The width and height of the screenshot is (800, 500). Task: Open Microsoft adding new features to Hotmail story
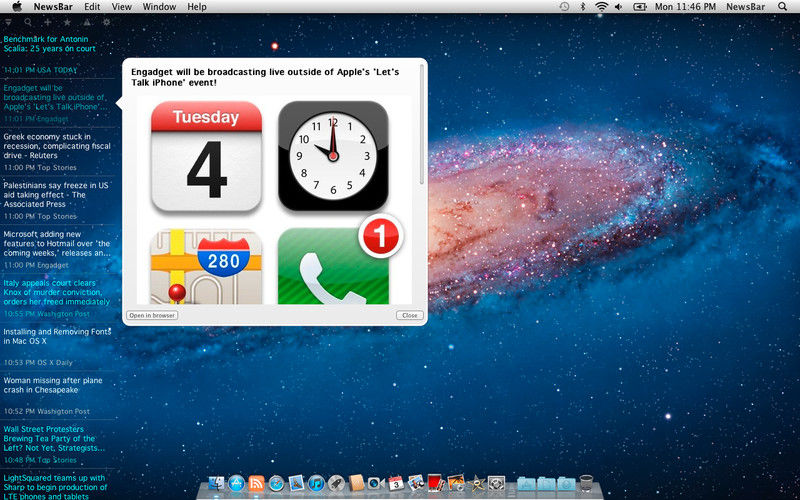click(57, 244)
